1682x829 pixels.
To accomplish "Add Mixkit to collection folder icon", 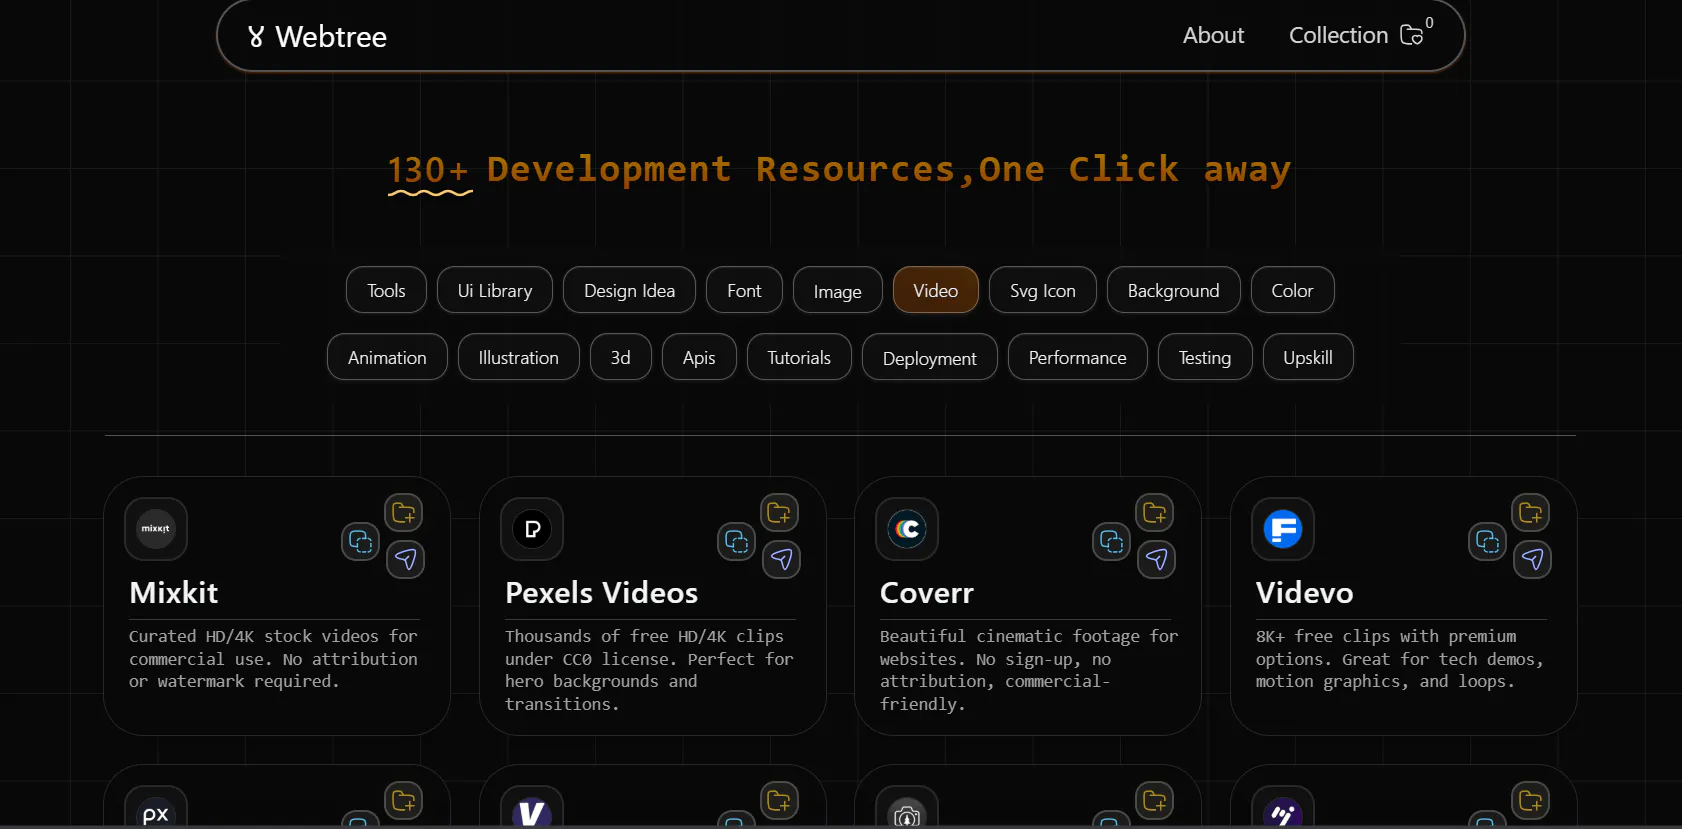I will 404,513.
